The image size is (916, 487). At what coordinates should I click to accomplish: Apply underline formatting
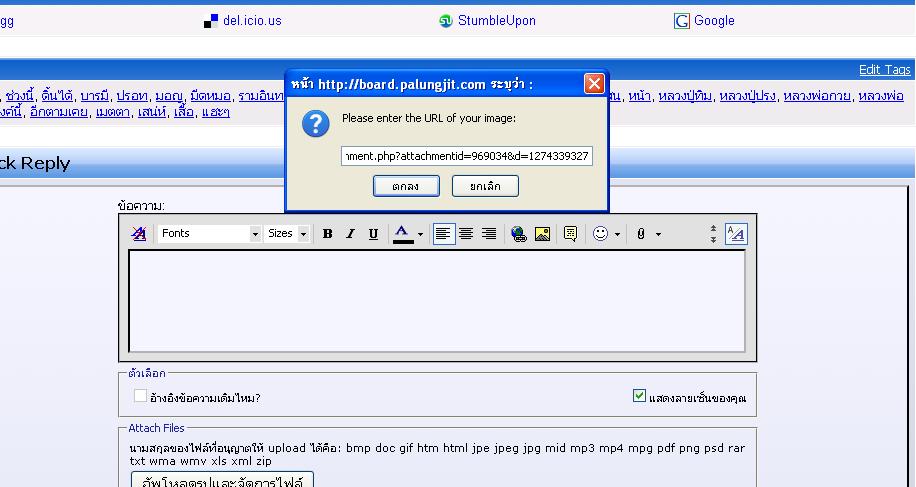373,234
